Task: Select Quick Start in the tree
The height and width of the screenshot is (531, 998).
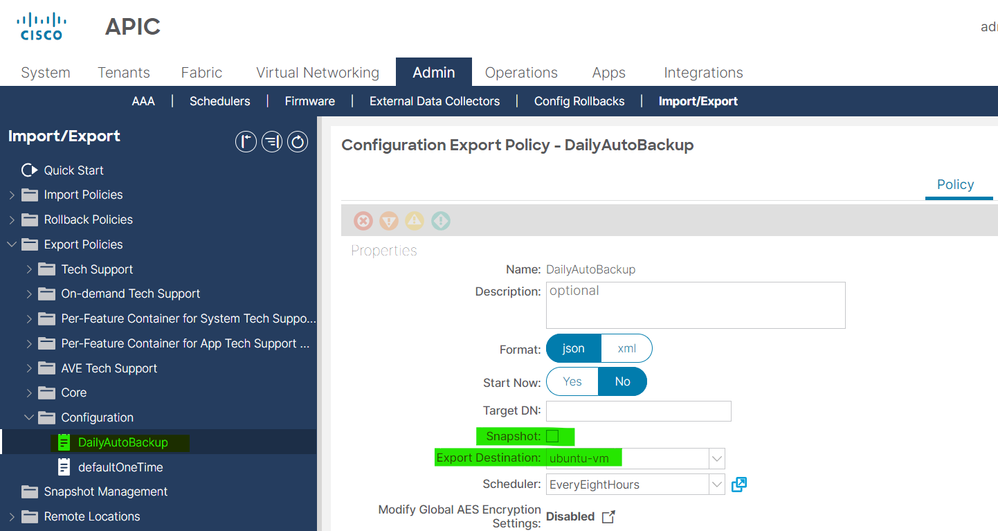Action: click(x=73, y=170)
